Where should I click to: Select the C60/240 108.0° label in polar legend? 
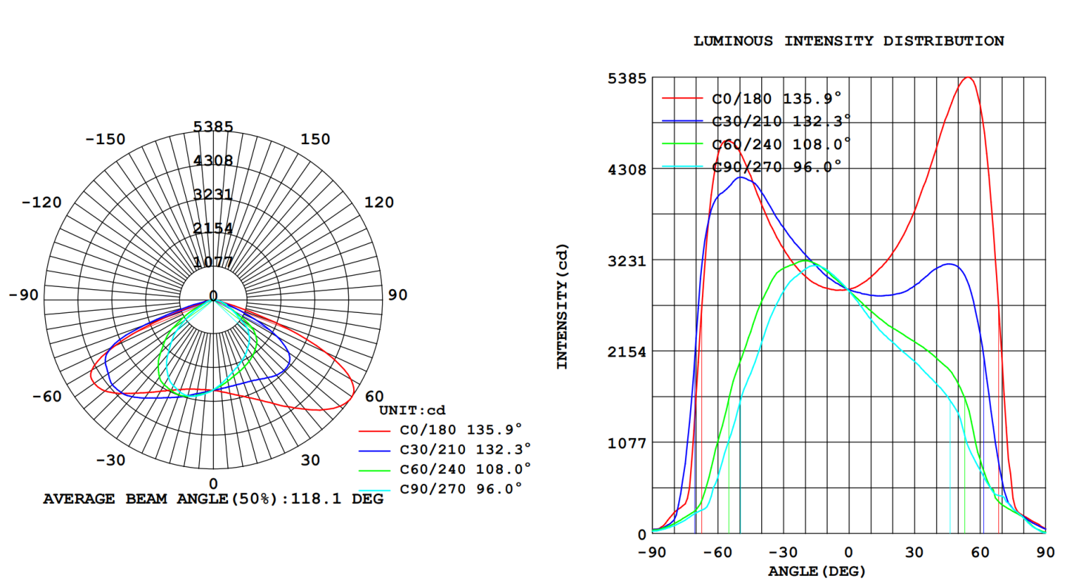pos(464,468)
